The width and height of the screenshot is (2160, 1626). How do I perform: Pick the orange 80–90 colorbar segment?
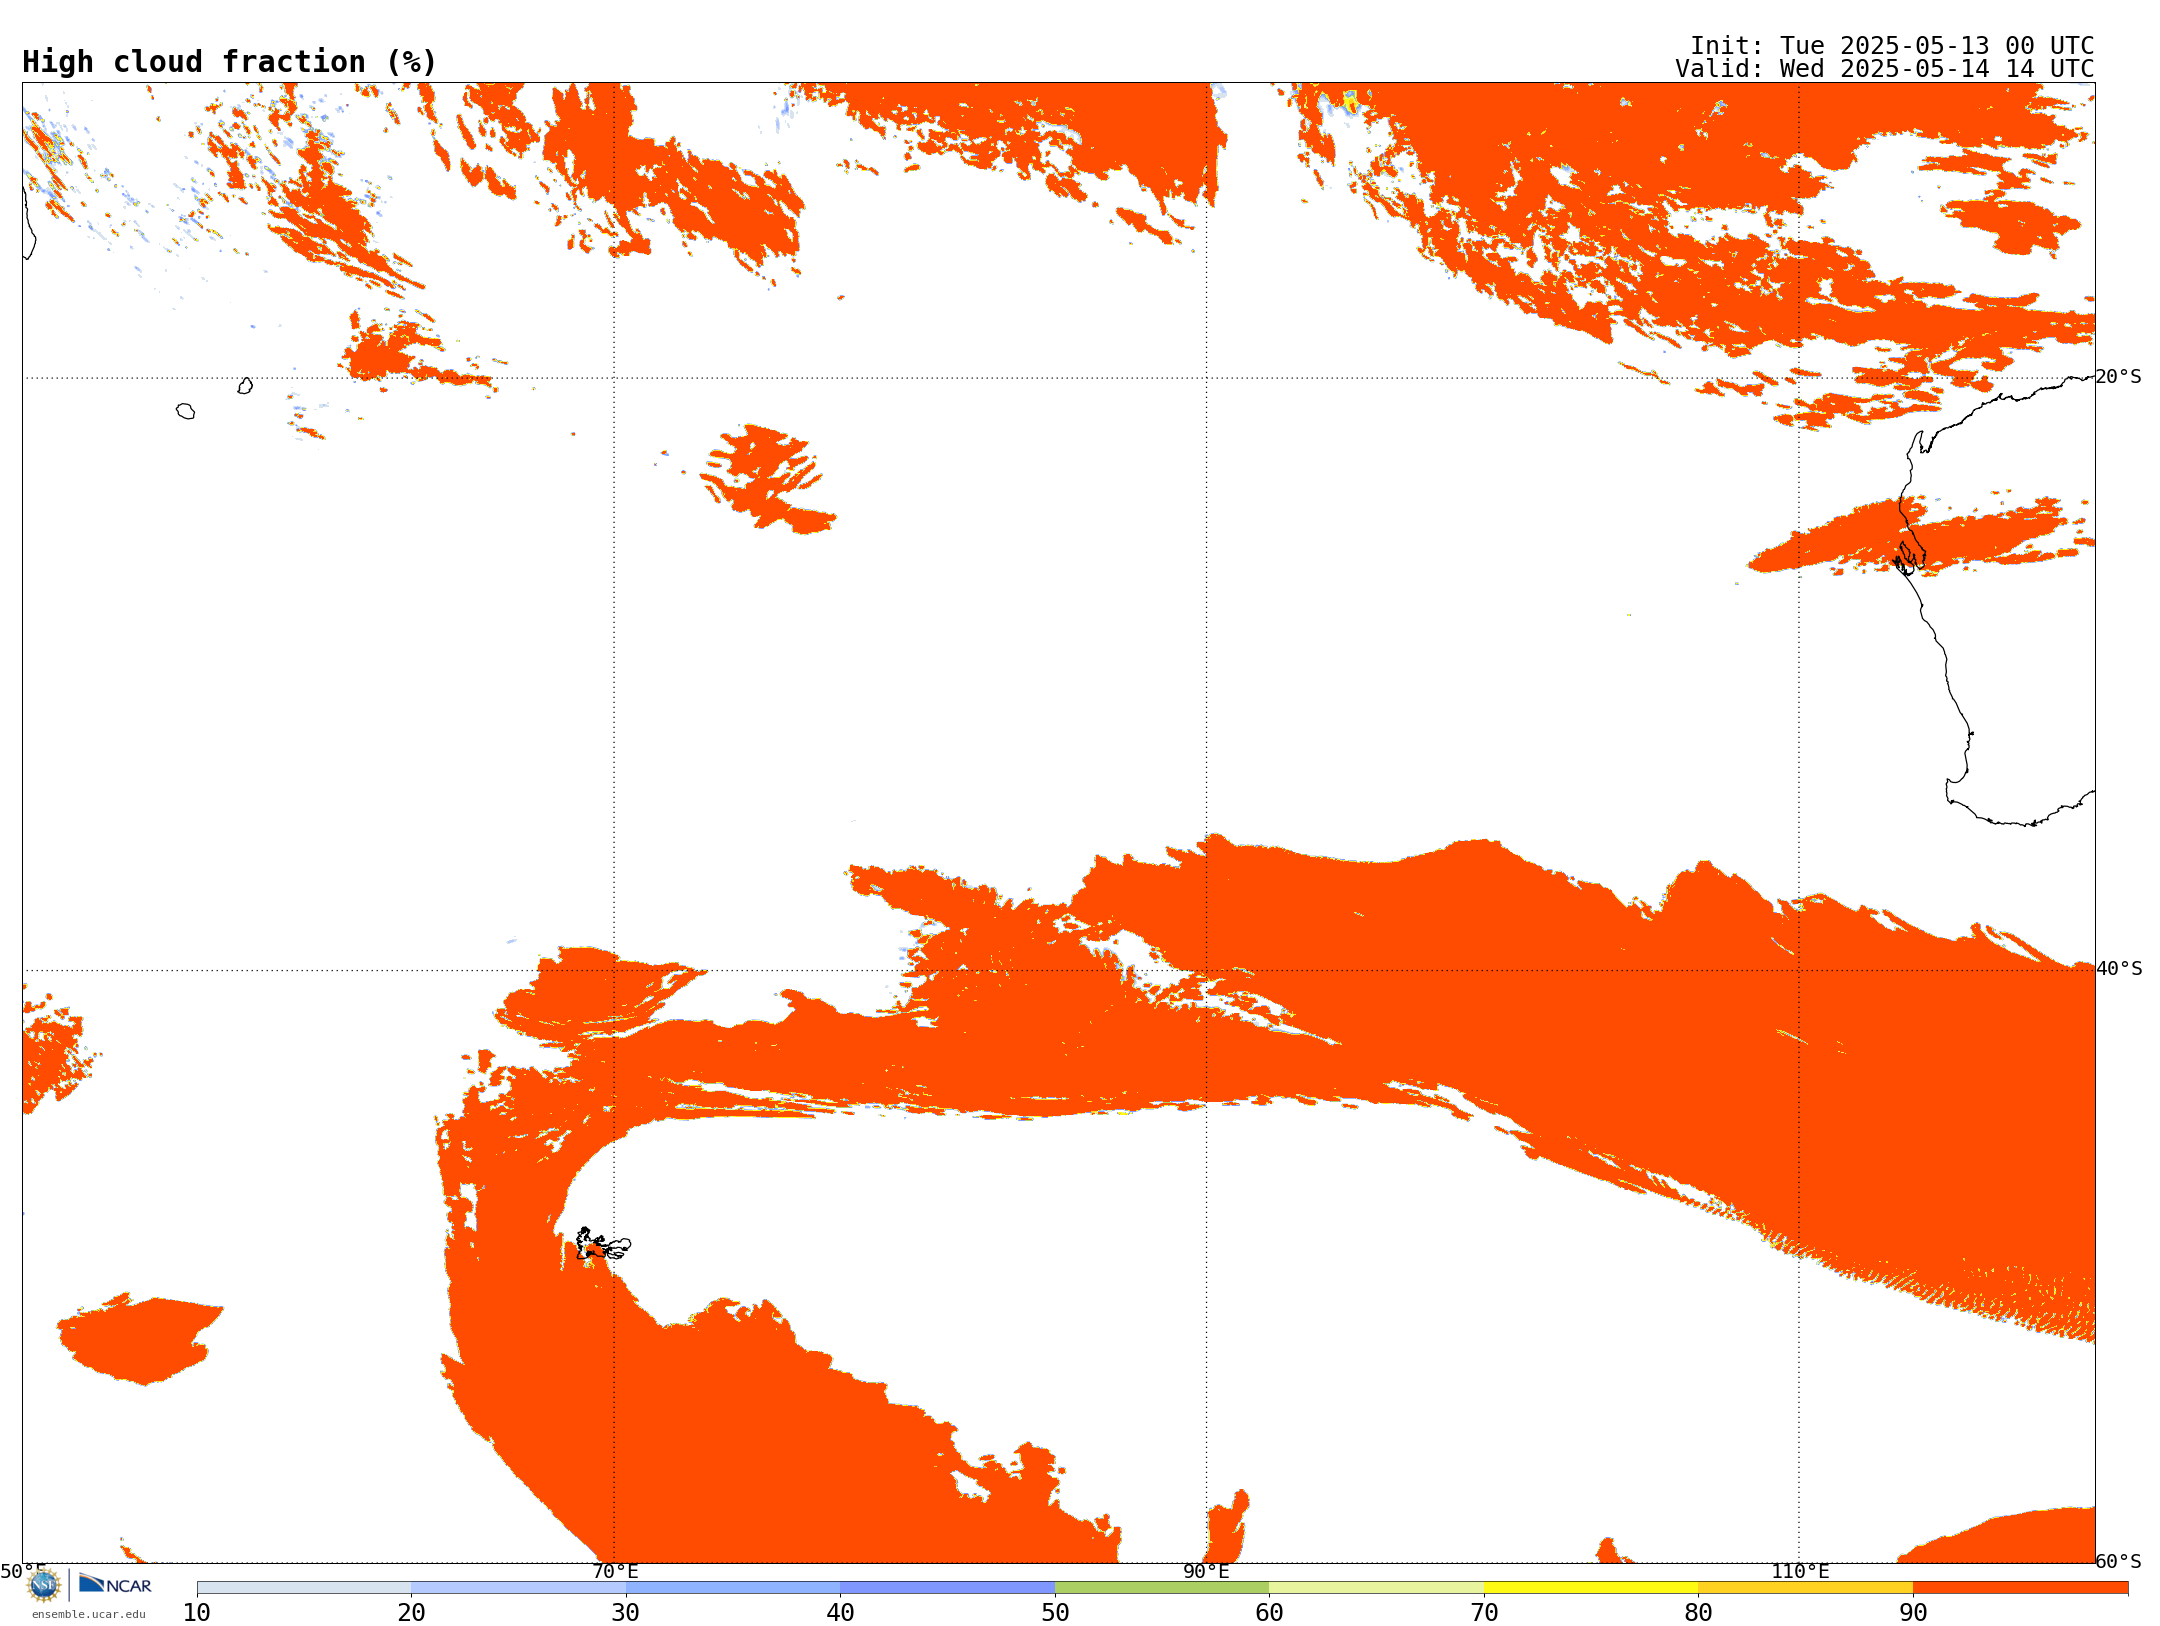click(1805, 1588)
